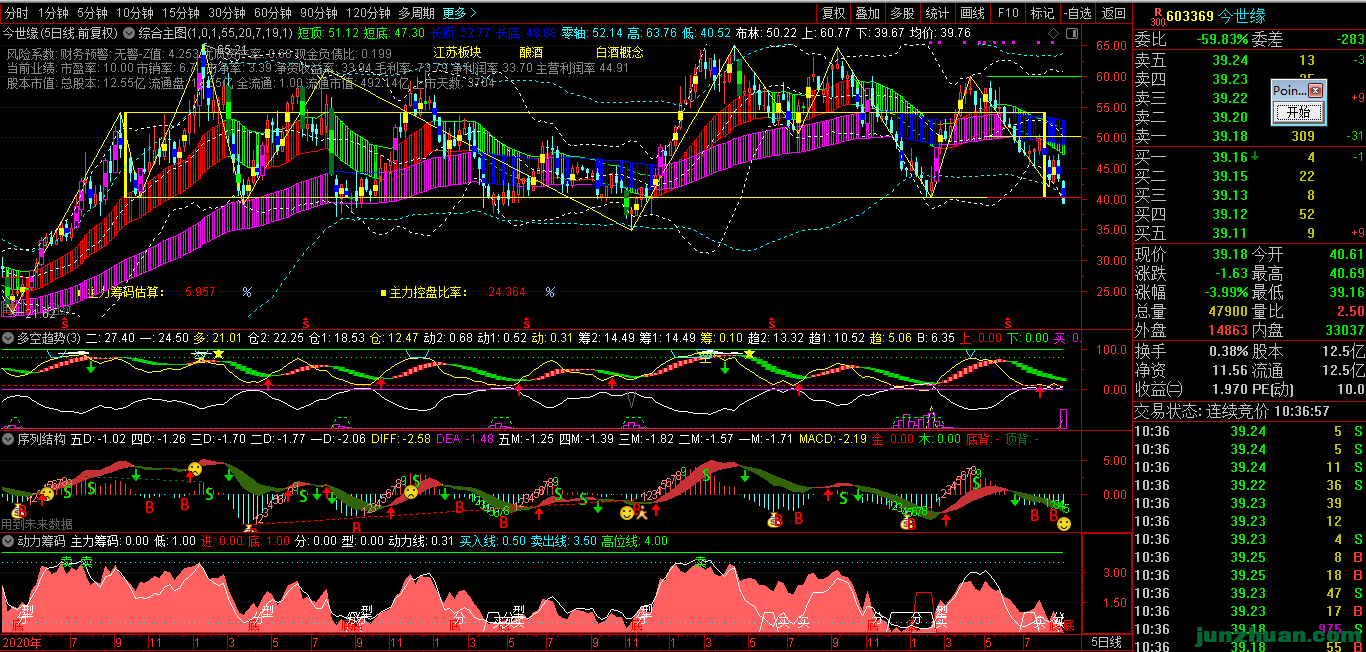
Task: Switch to the 60分钟 period tab
Action: 272,13
